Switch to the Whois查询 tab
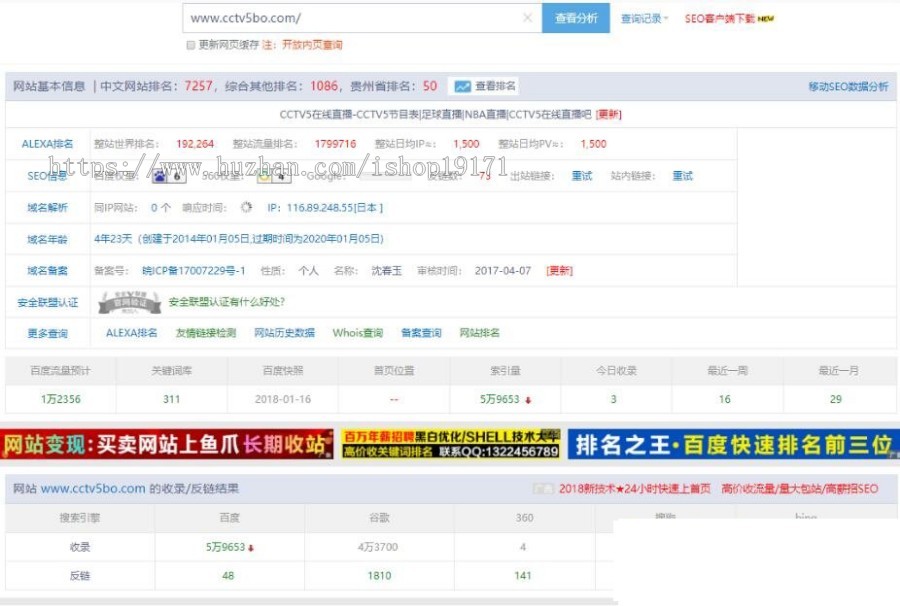 click(357, 333)
